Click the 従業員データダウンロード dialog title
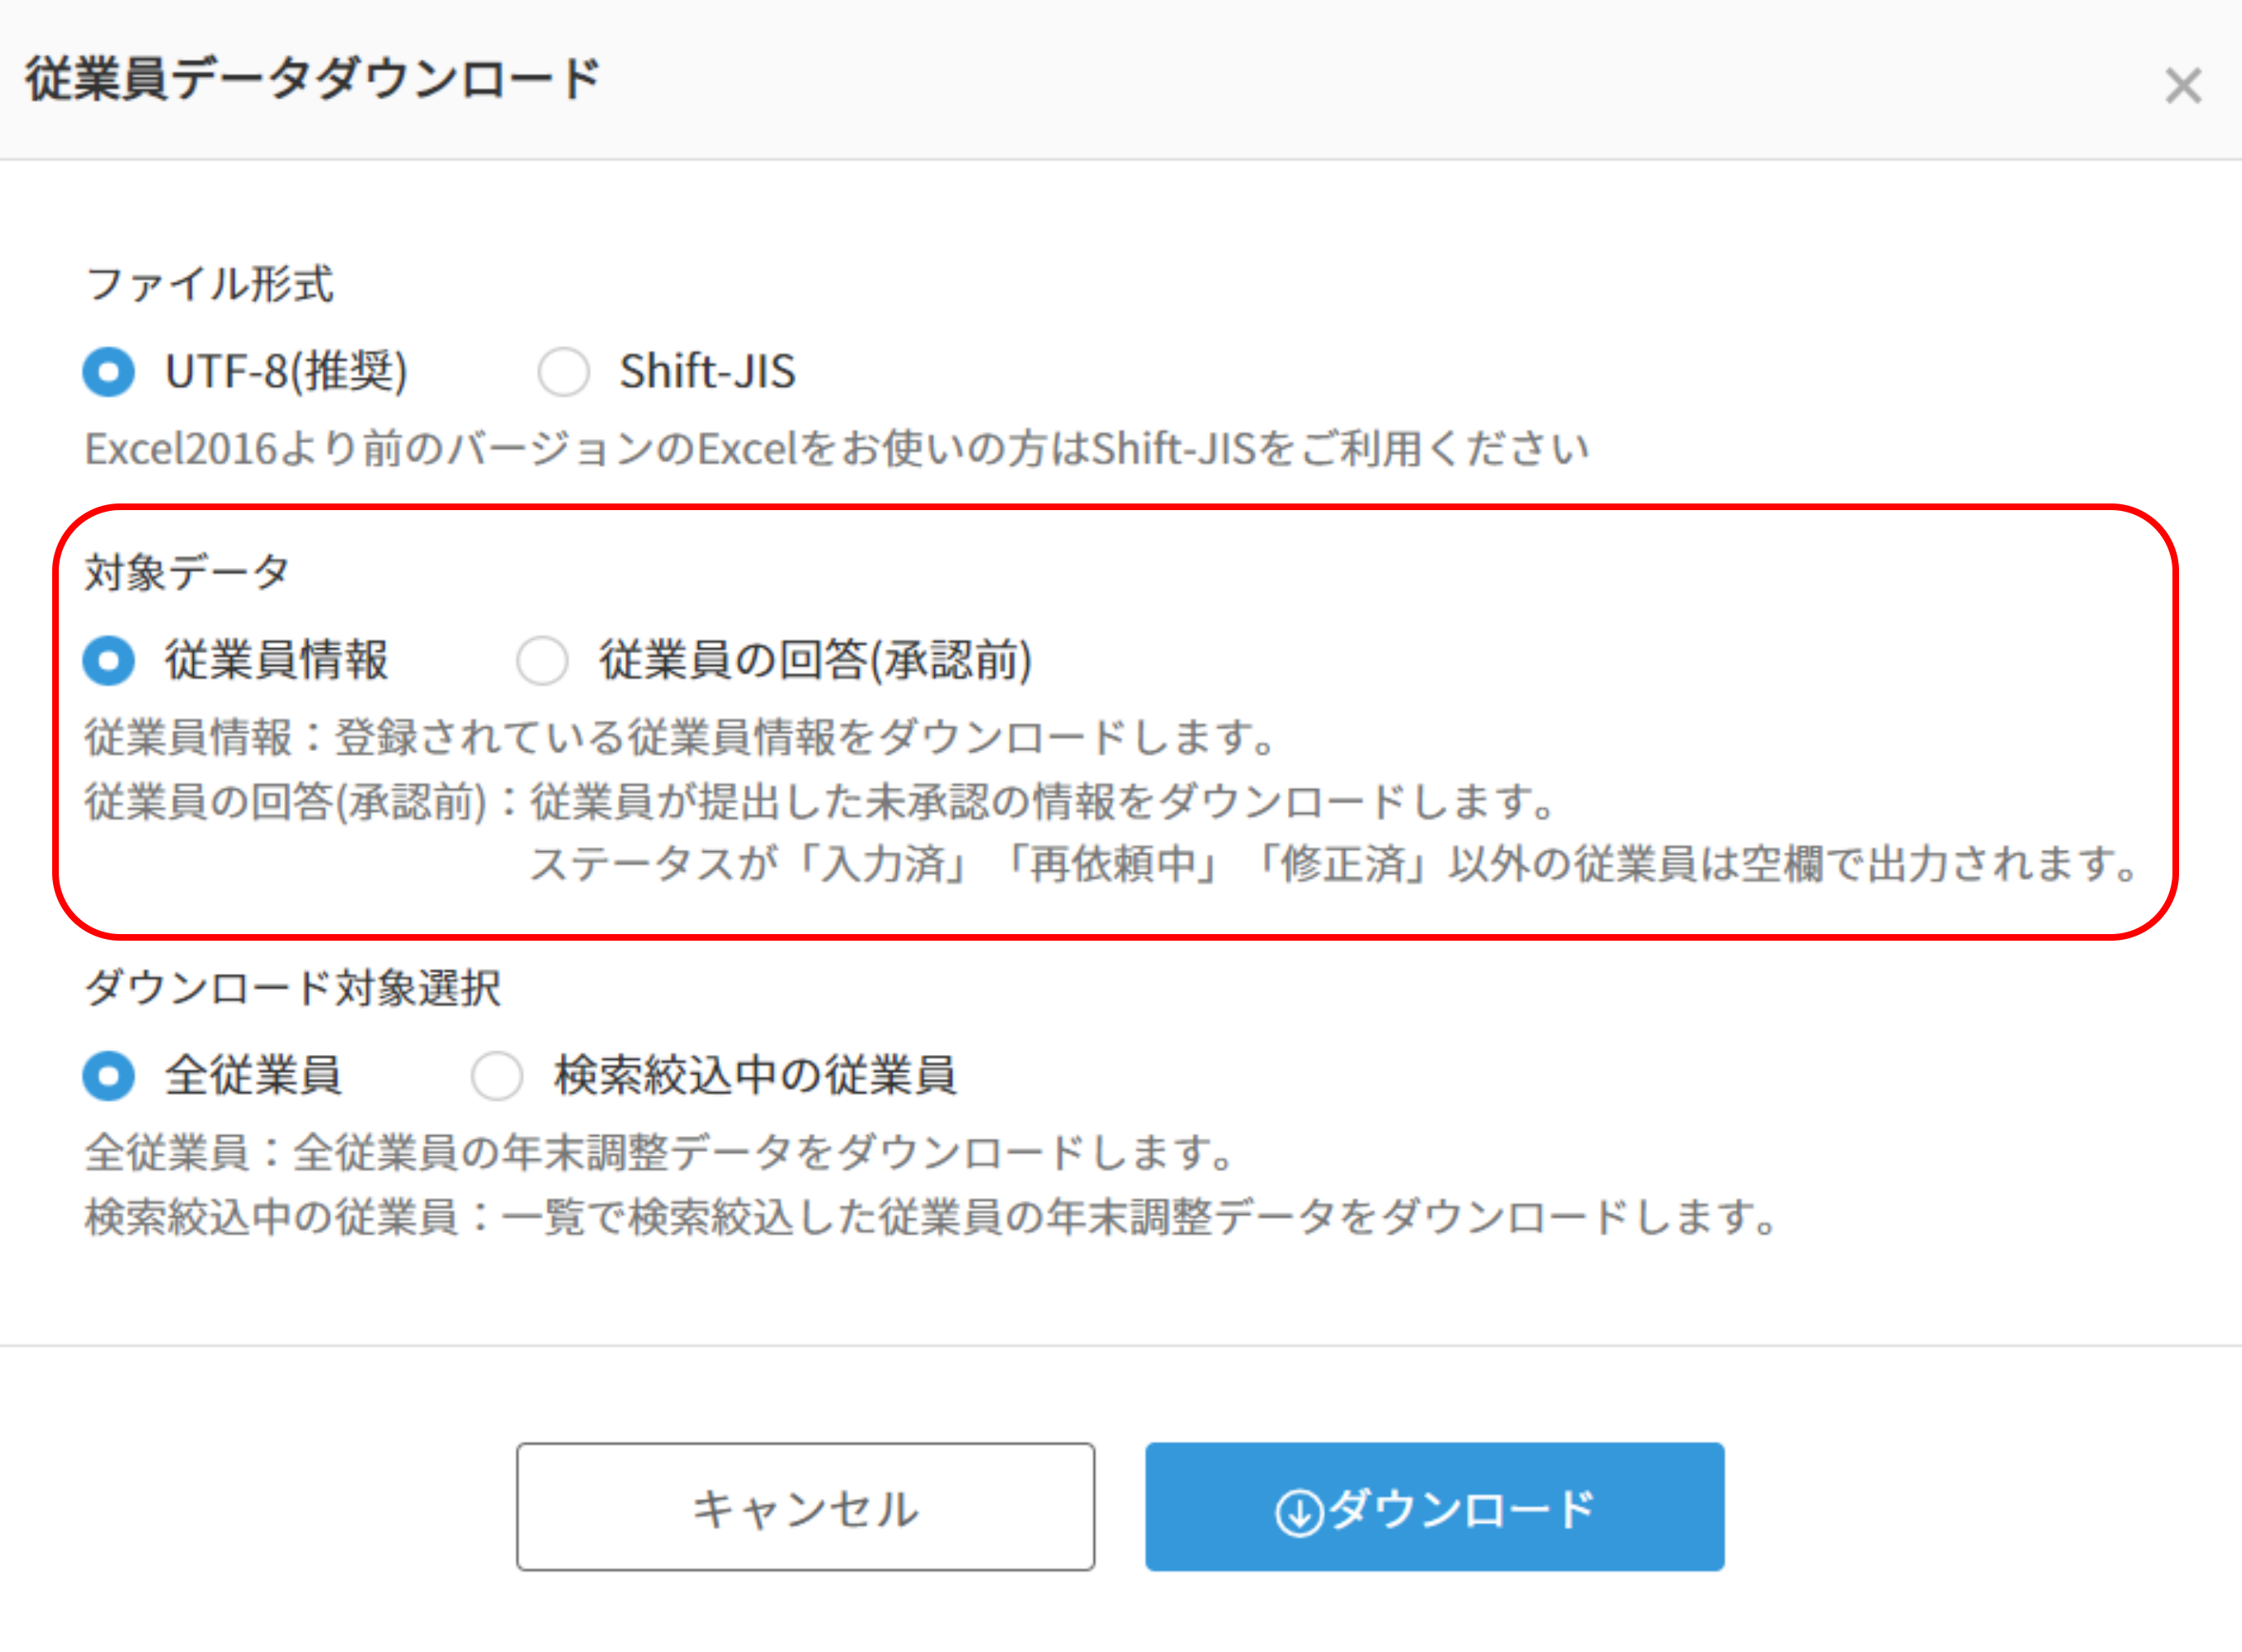2242x1652 pixels. (312, 79)
